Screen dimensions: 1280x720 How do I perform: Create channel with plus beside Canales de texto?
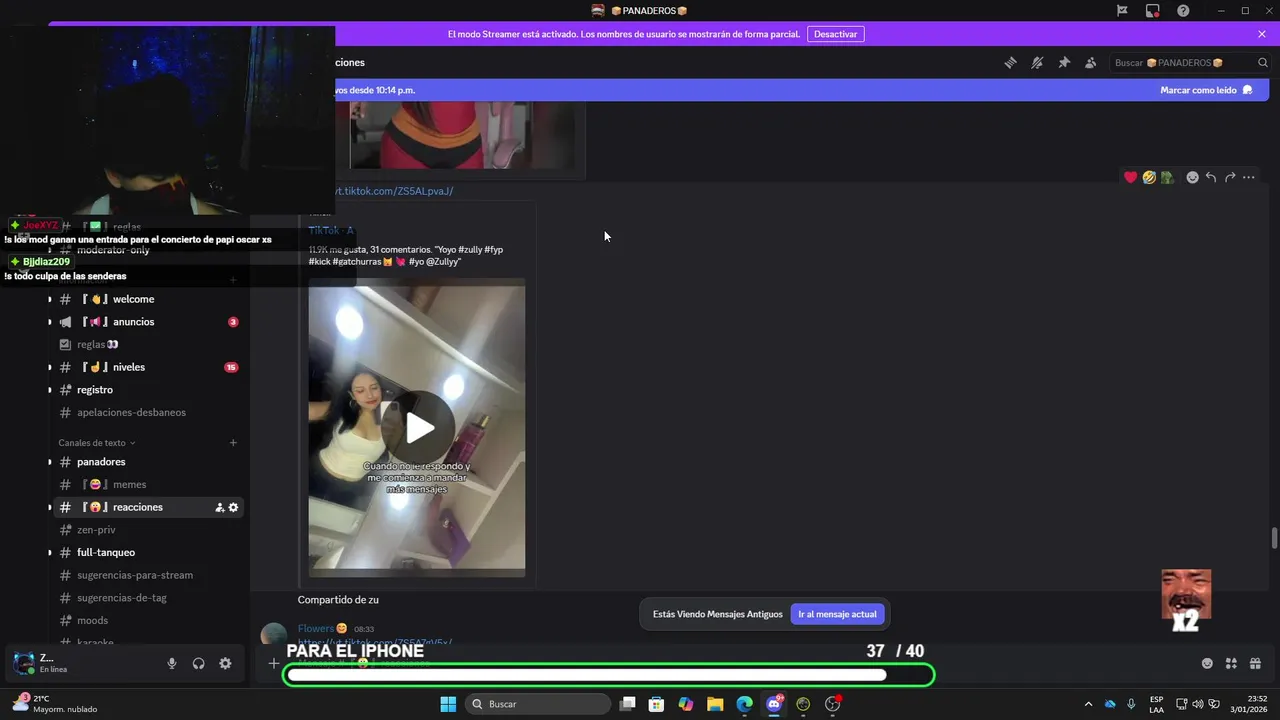tap(233, 443)
